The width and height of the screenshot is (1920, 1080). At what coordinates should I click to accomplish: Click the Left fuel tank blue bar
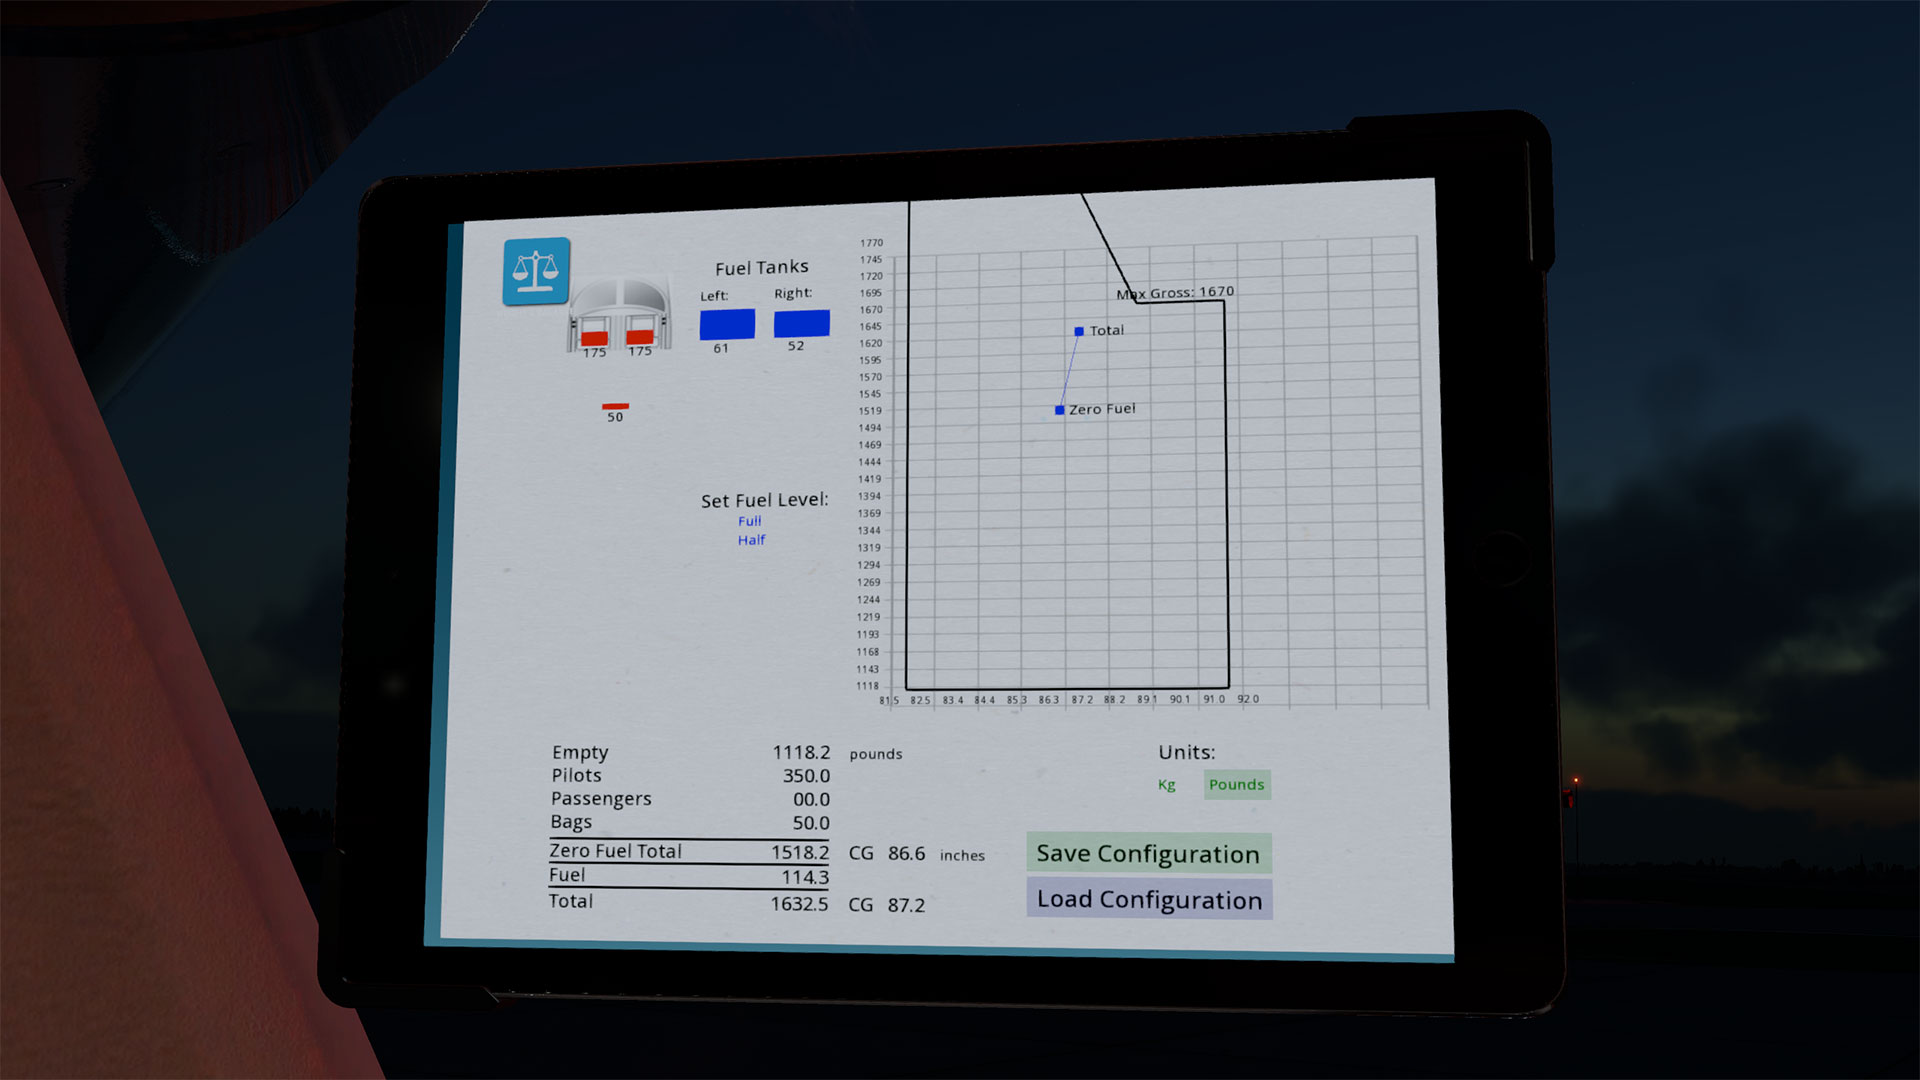click(727, 324)
